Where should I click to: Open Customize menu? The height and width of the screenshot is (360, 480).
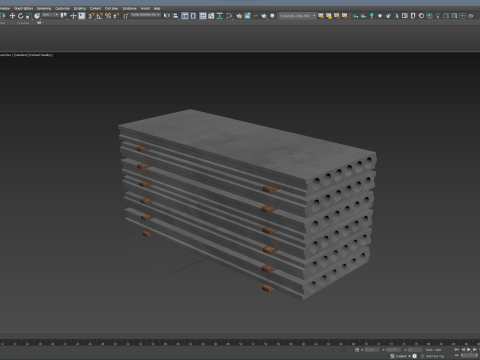62,8
